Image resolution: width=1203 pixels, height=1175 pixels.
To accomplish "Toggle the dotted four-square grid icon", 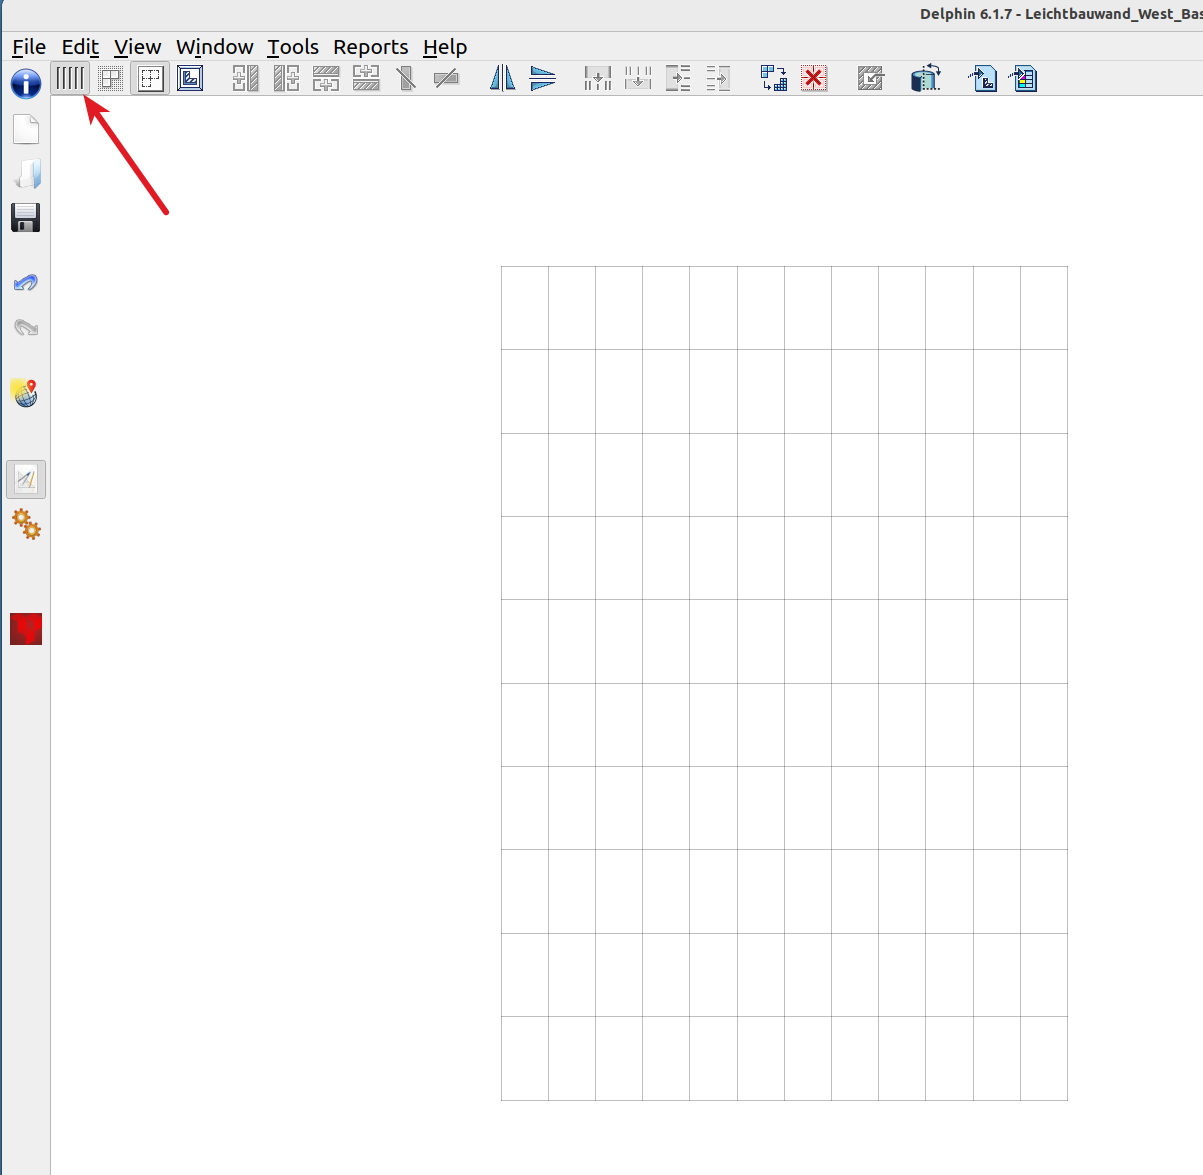I will pyautogui.click(x=110, y=78).
